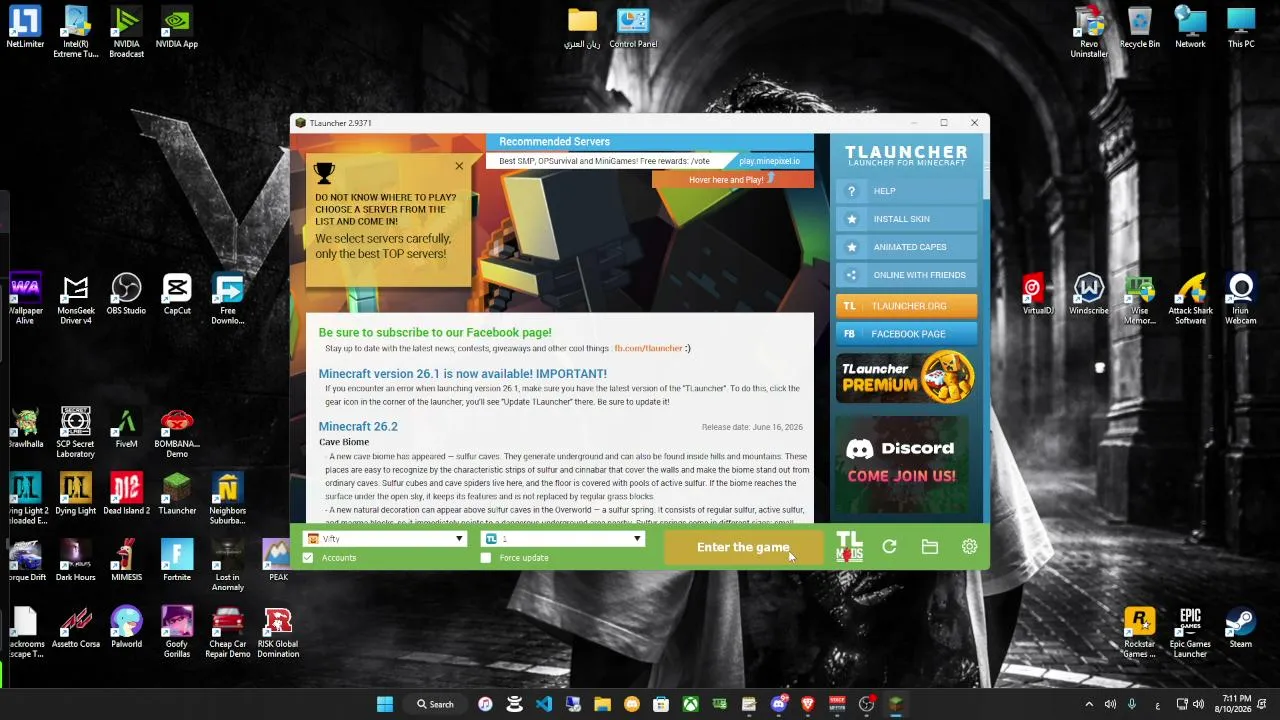Select INSTALL SKIN in the sidebar
Screen dimensions: 1280x720
[906, 219]
